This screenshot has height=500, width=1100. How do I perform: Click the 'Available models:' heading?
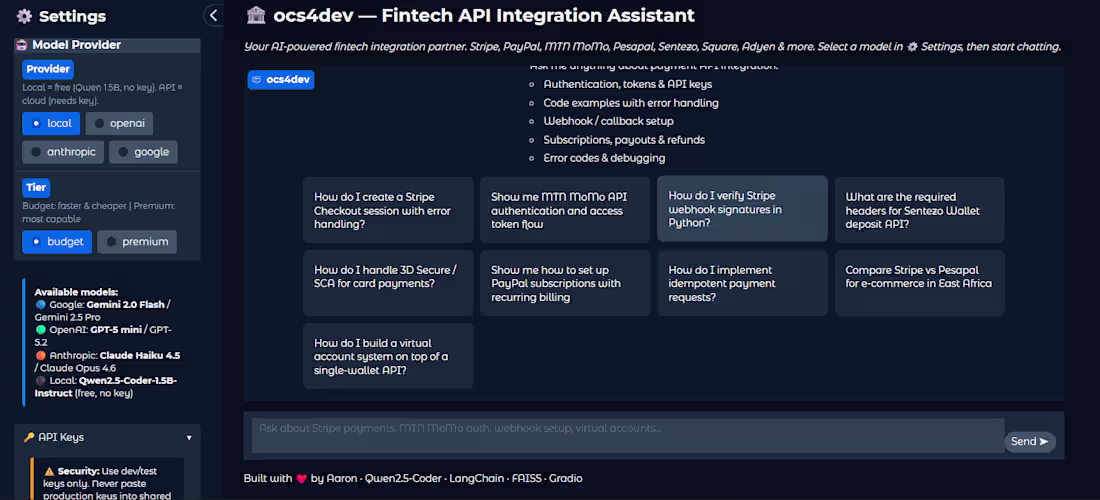(76, 292)
